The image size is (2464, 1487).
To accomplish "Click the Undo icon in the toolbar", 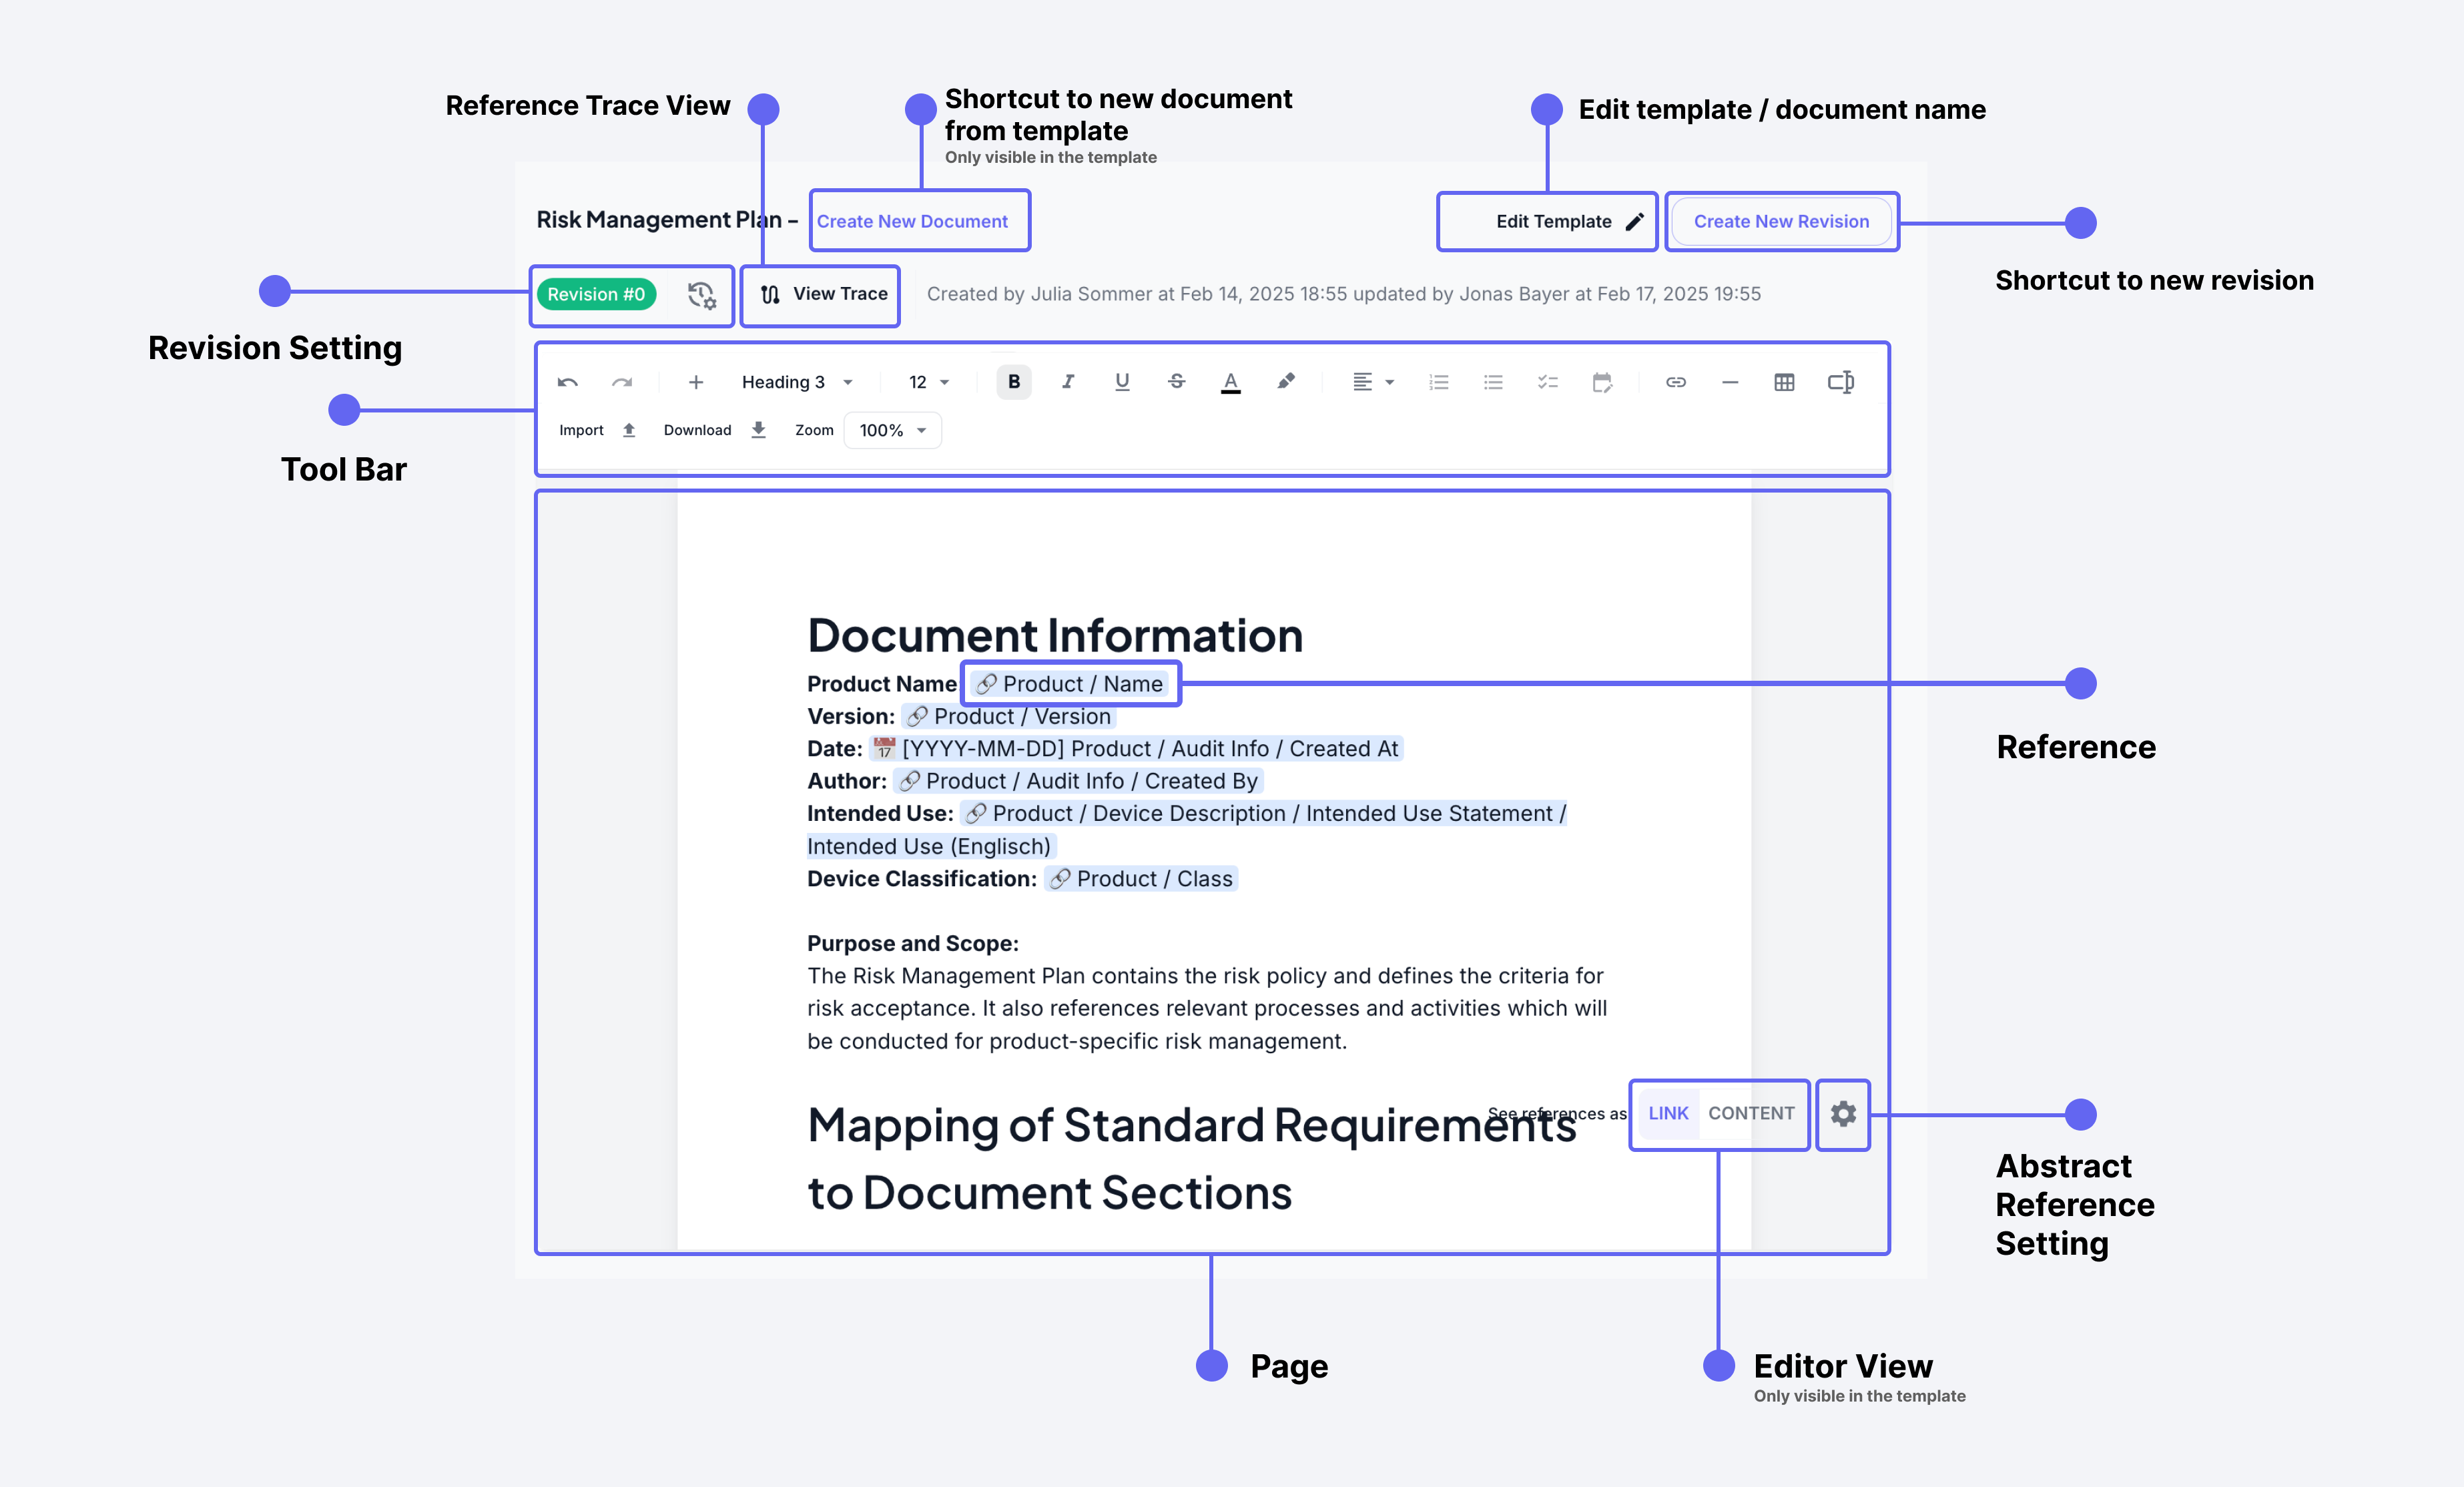I will pyautogui.click(x=568, y=381).
